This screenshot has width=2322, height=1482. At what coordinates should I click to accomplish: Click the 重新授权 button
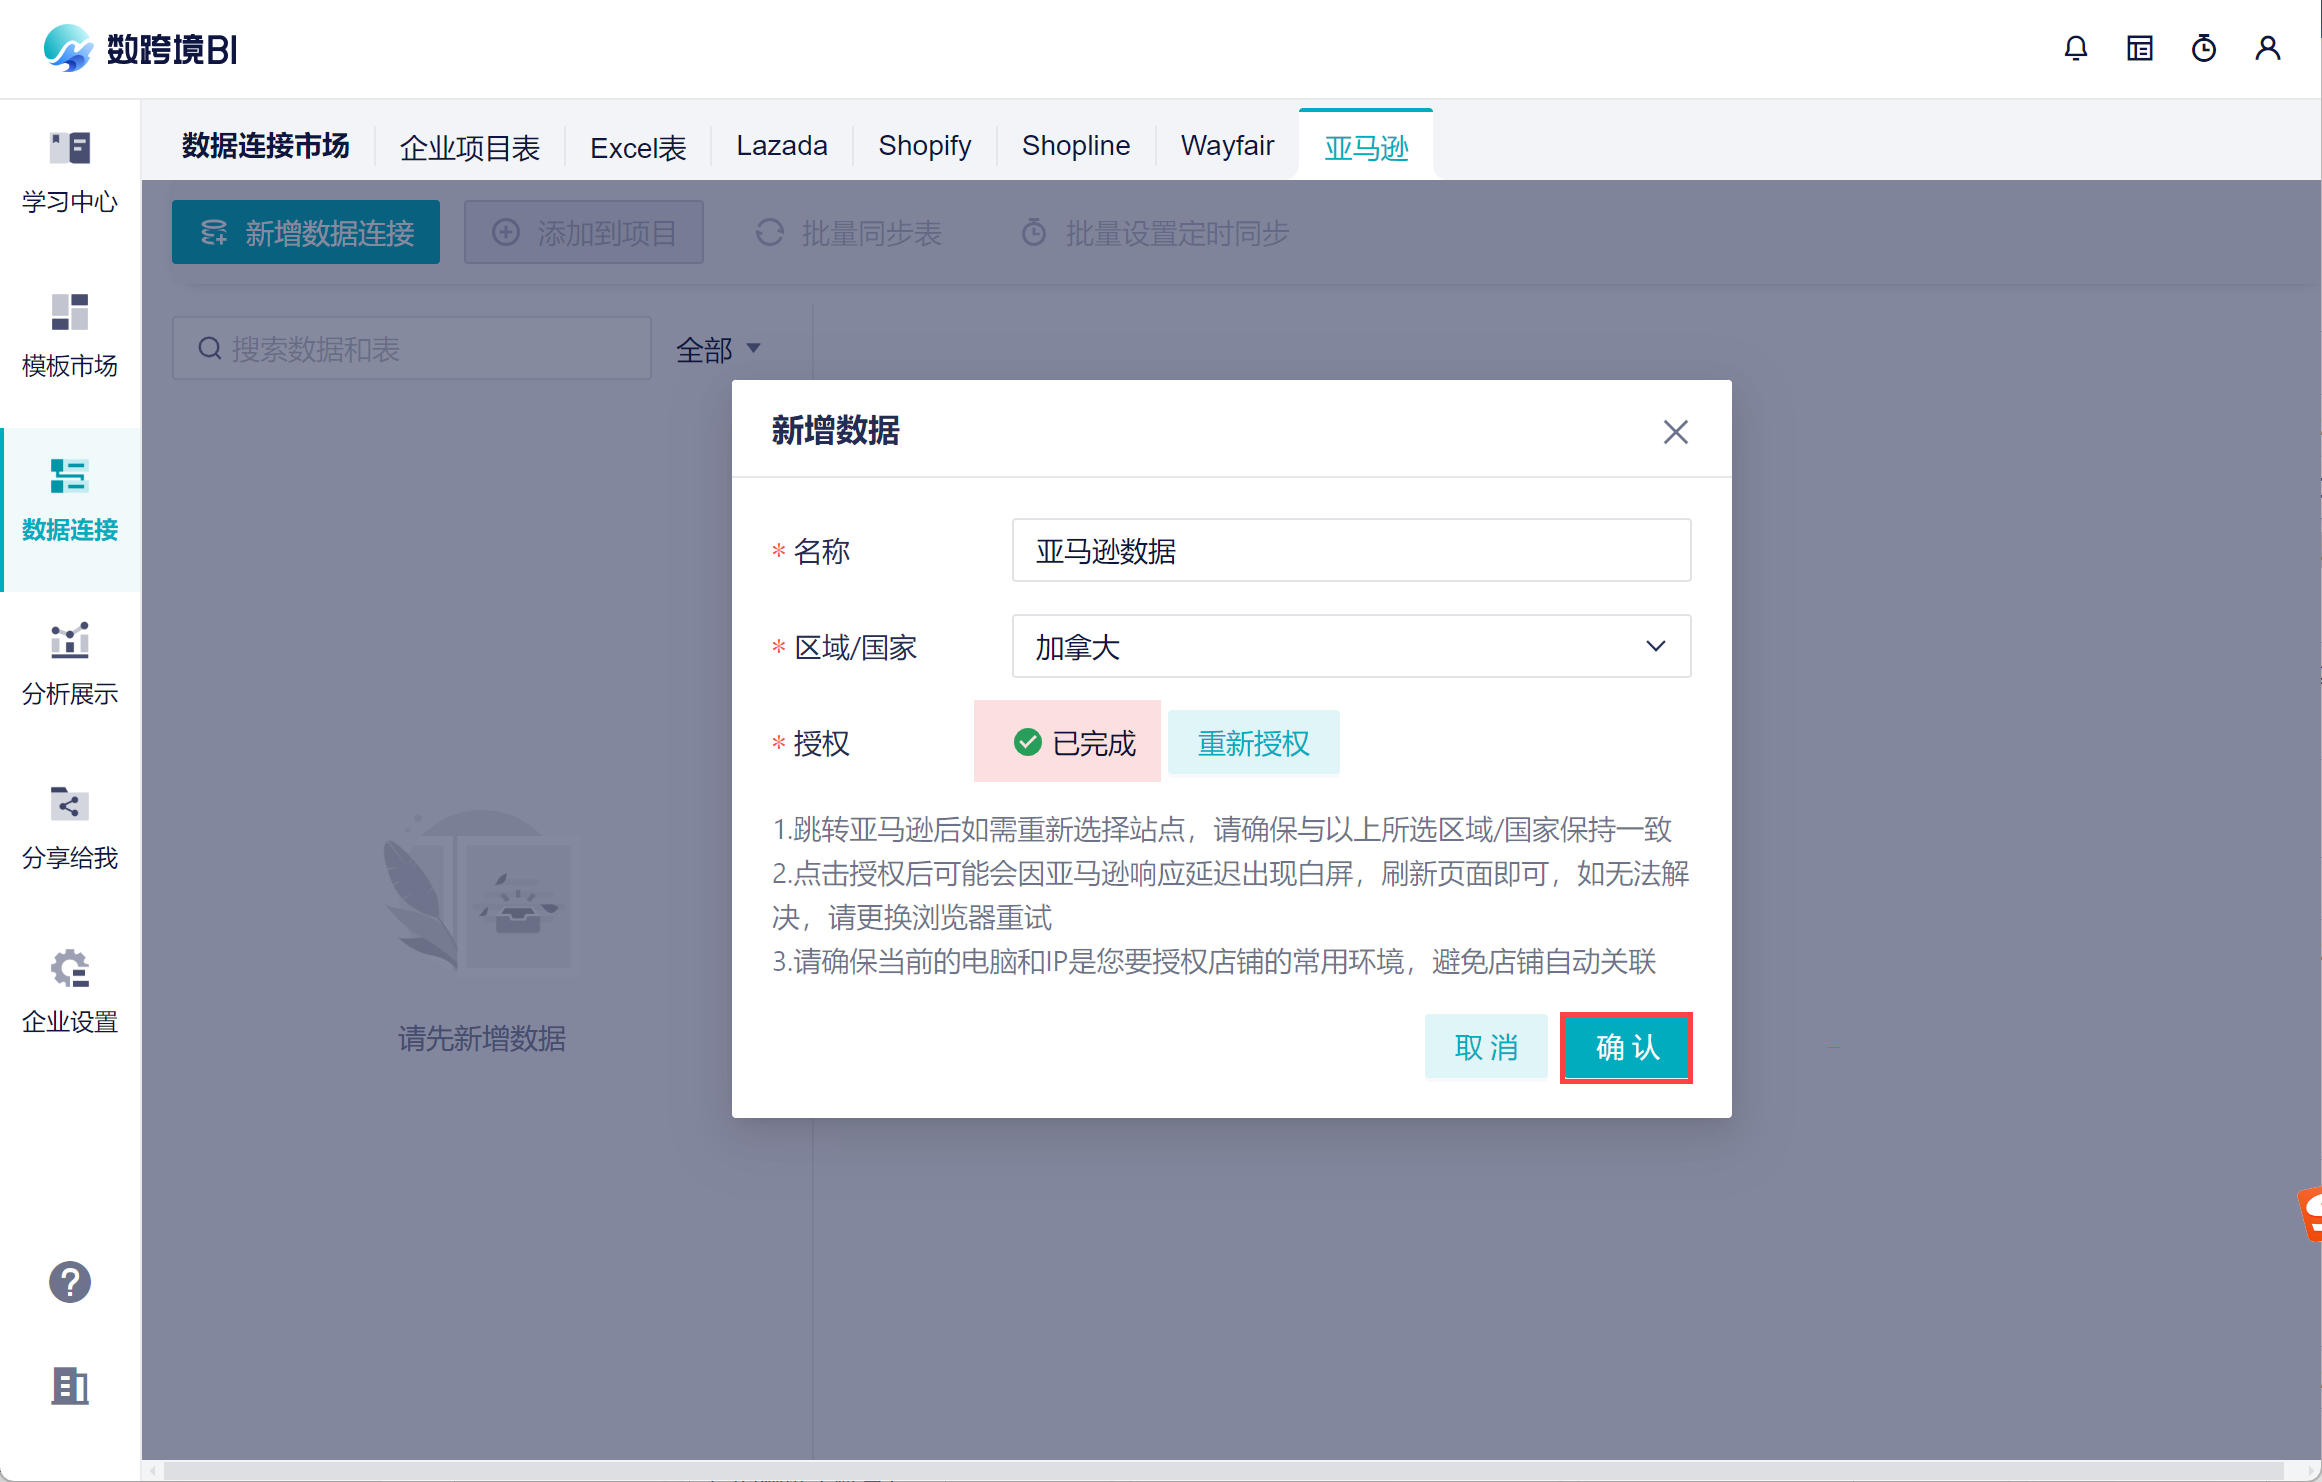pos(1252,743)
